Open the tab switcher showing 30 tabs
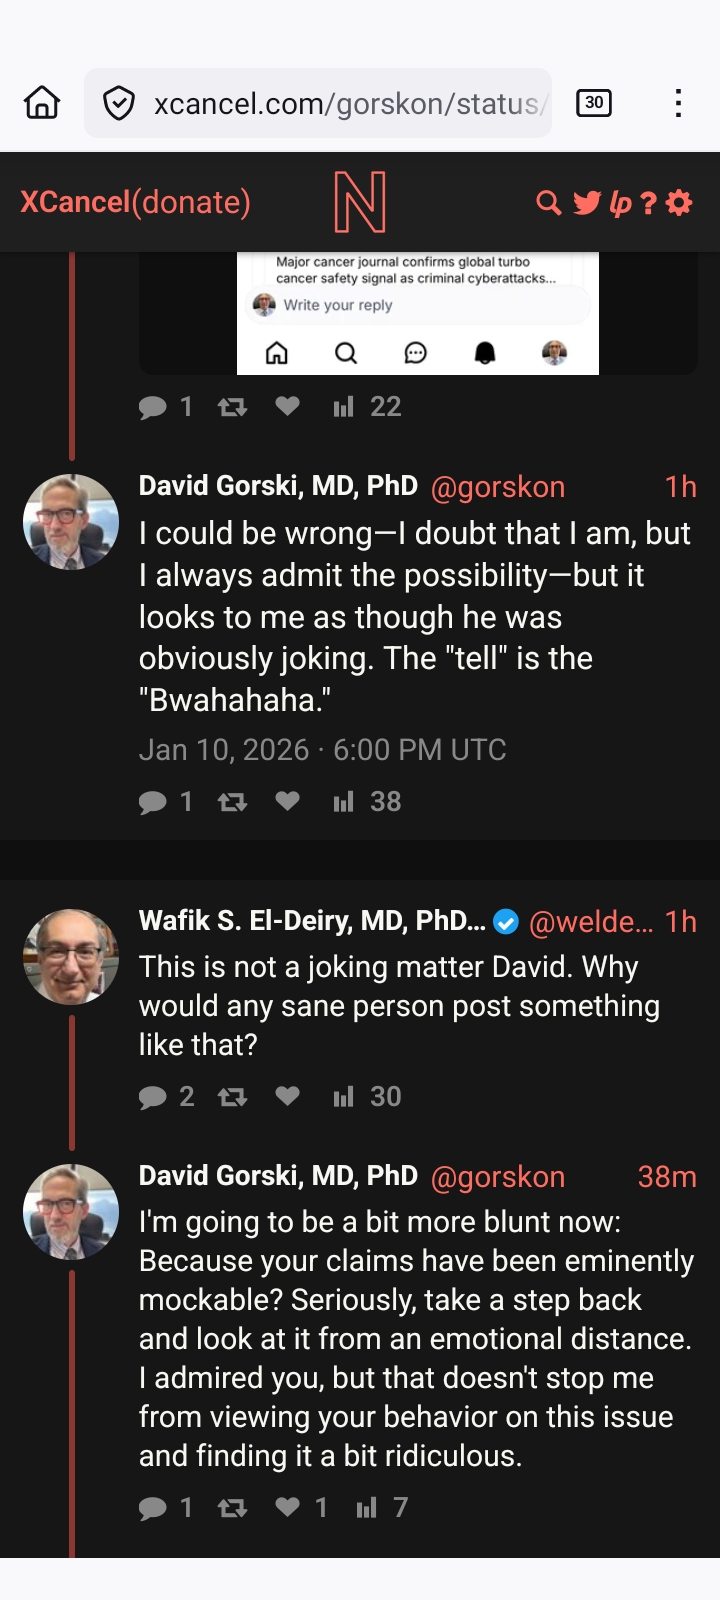Screen dimensions: 720x1600 594,103
